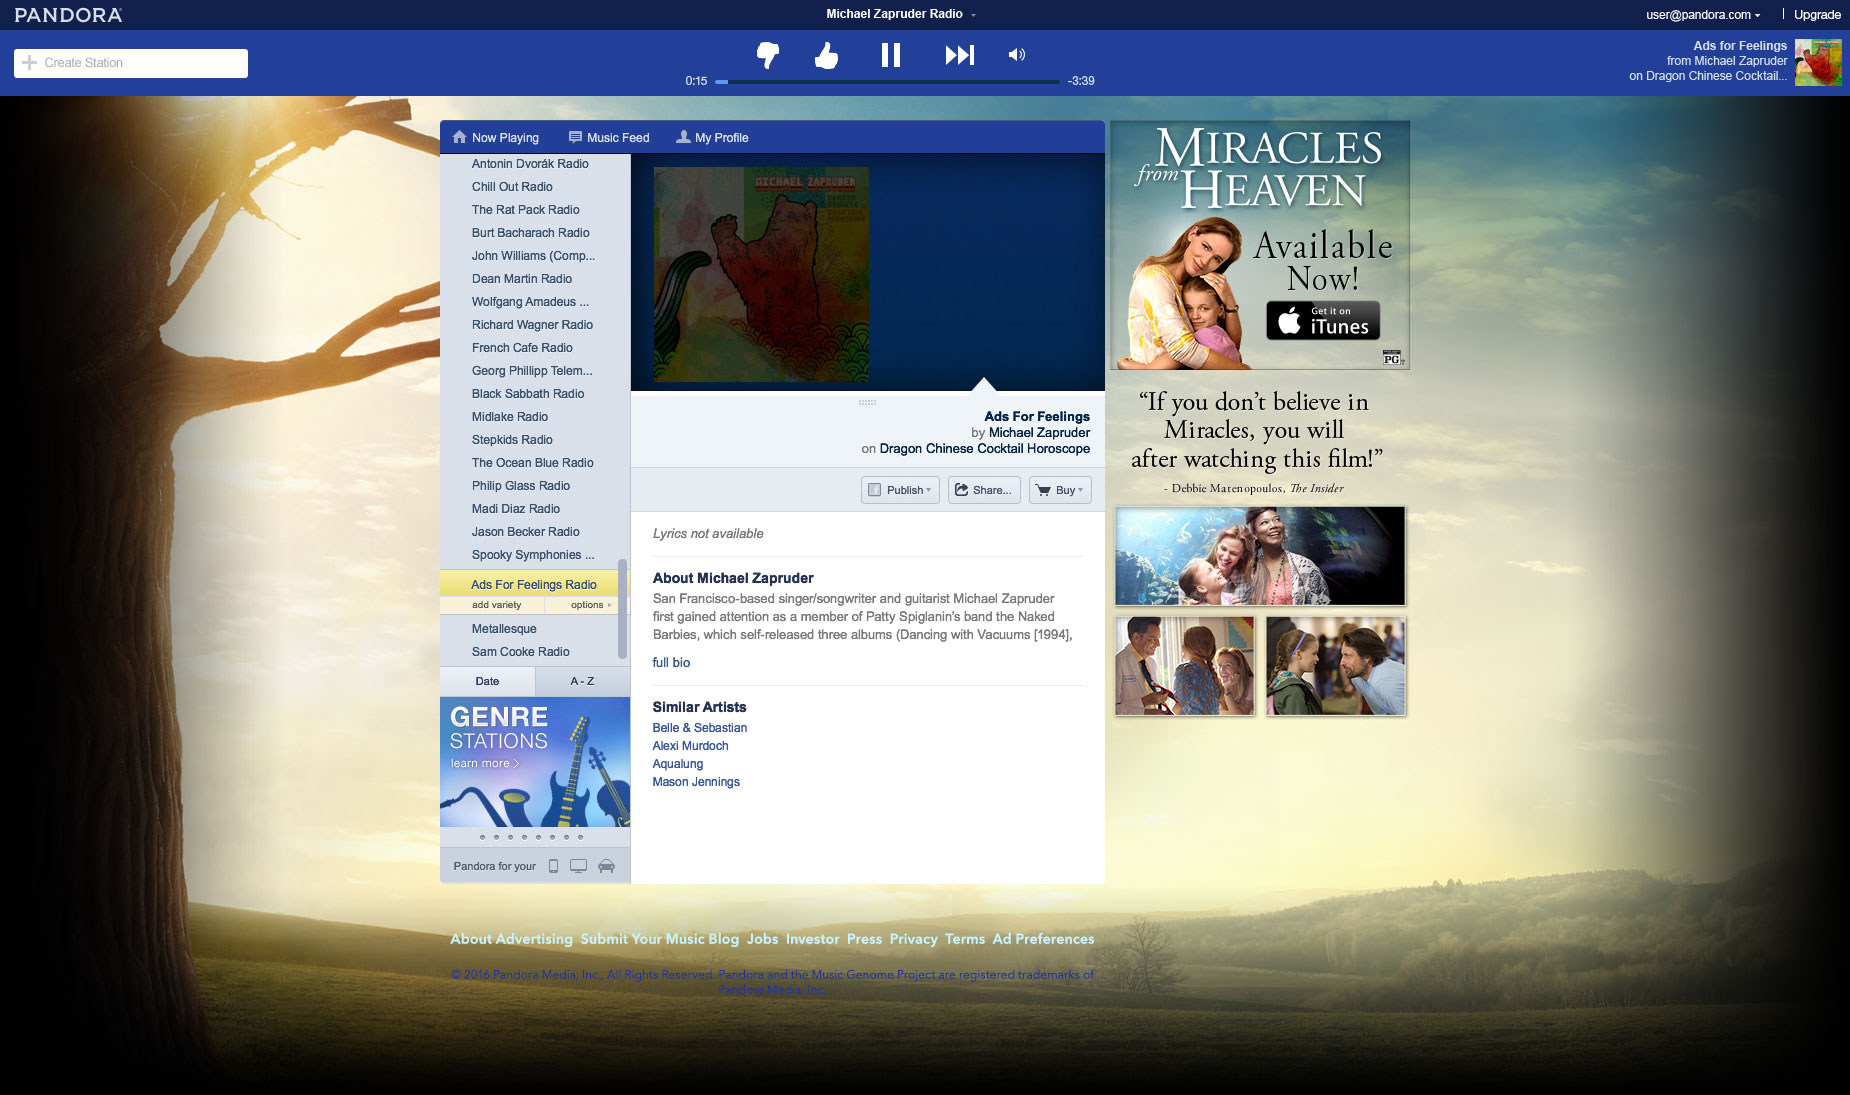Image resolution: width=1850 pixels, height=1095 pixels.
Task: Mute using the volume speaker icon
Action: click(1016, 55)
